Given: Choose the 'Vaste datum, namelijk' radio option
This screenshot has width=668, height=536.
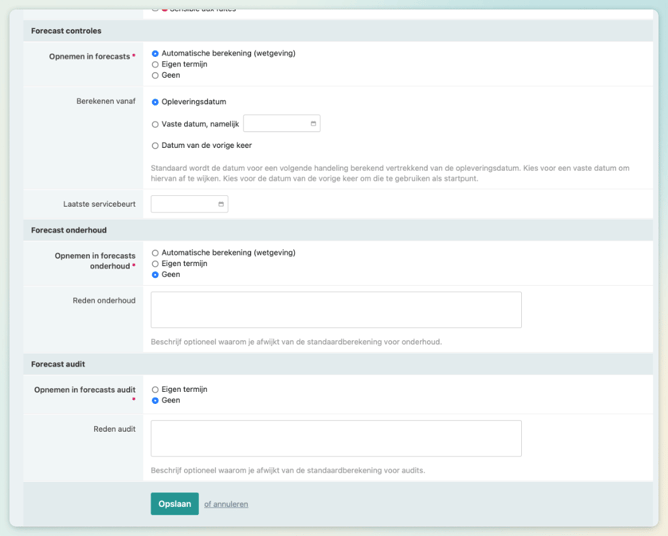Looking at the screenshot, I should [x=155, y=124].
